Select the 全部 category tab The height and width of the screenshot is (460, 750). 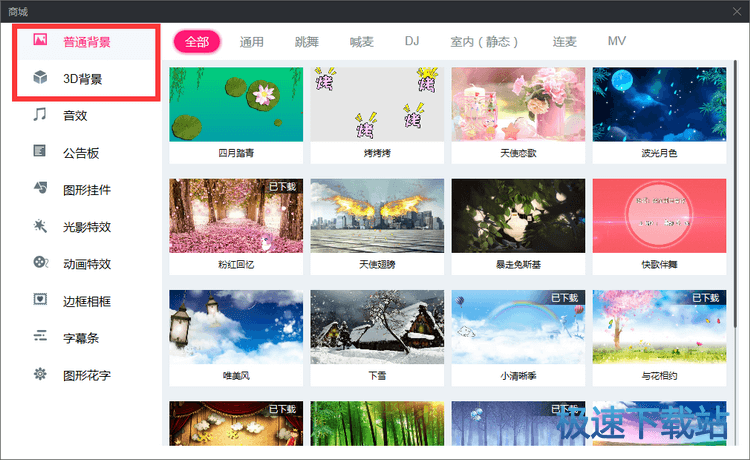pyautogui.click(x=197, y=42)
